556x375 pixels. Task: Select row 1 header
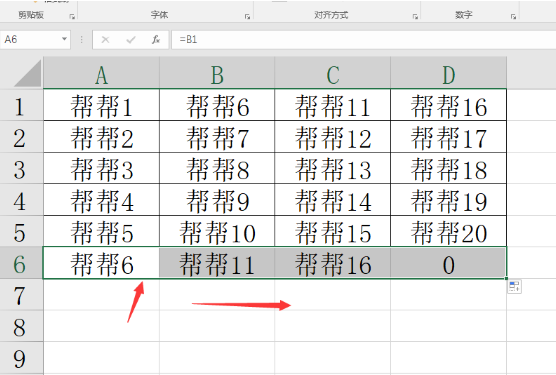[x=21, y=105]
